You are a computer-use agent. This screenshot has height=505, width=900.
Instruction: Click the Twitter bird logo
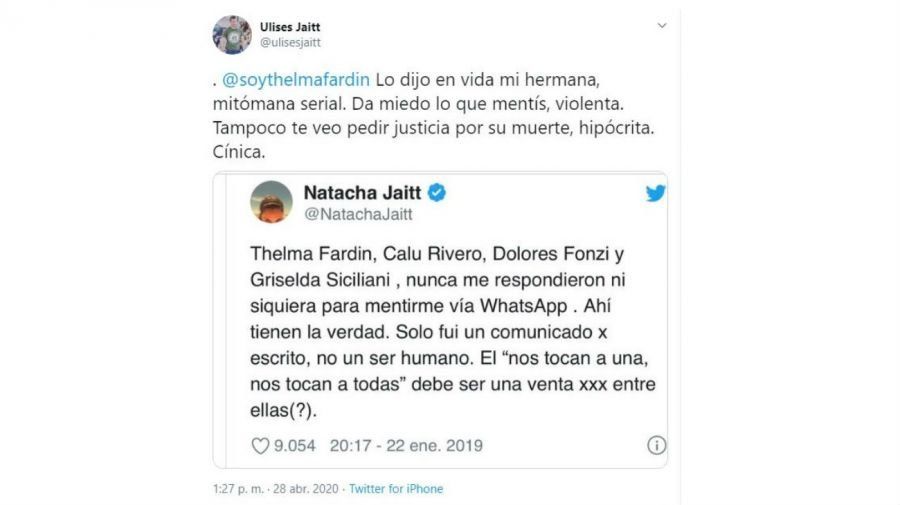point(655,193)
